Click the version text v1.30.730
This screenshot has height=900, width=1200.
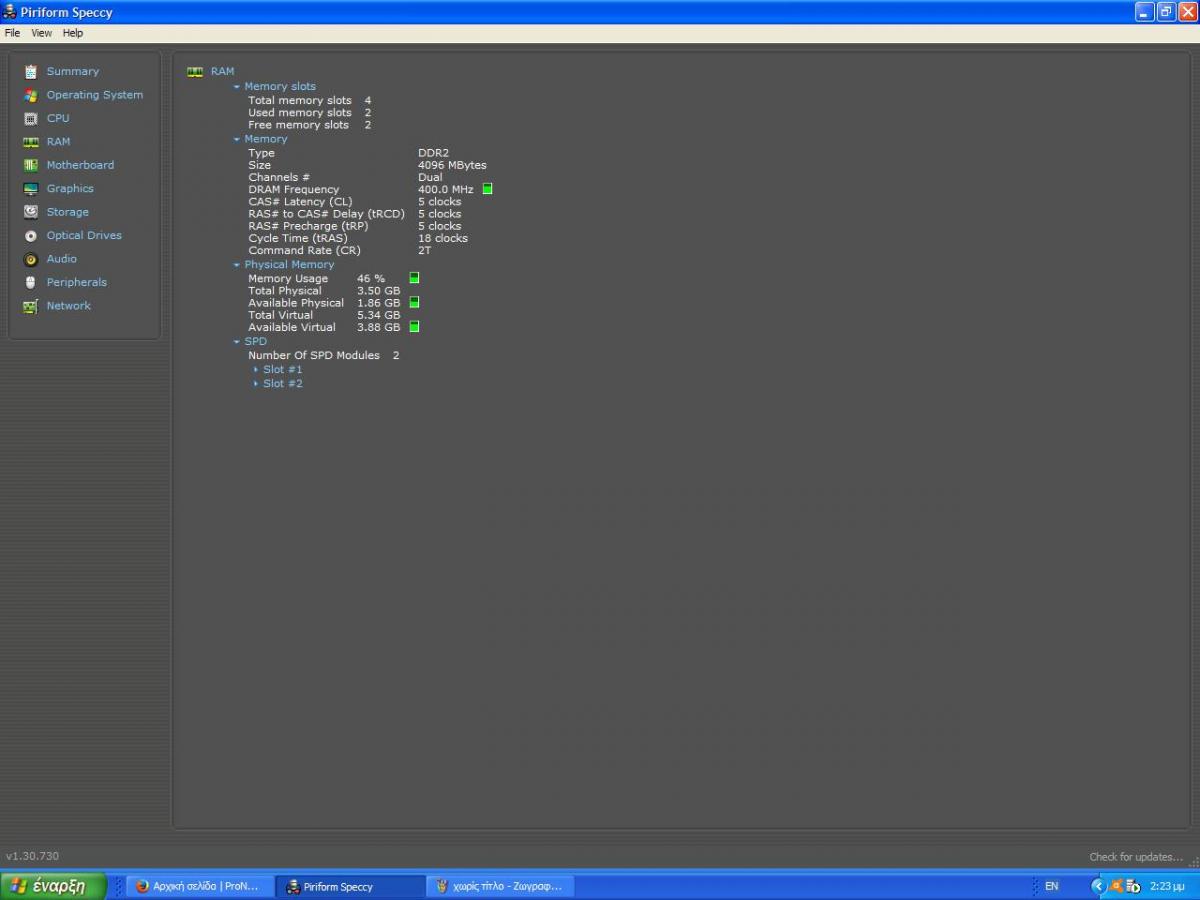click(33, 857)
